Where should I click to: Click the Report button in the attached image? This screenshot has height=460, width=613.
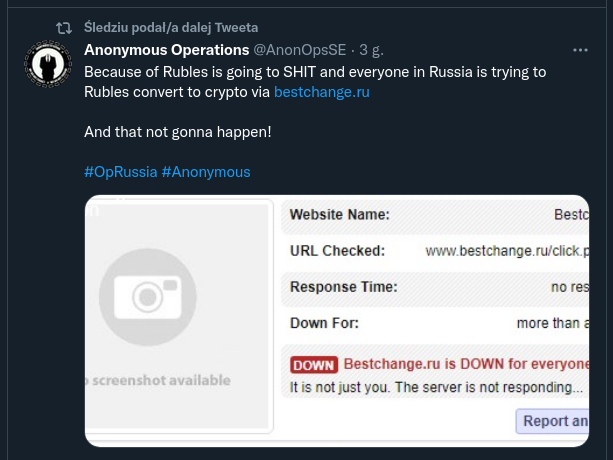[x=552, y=421]
